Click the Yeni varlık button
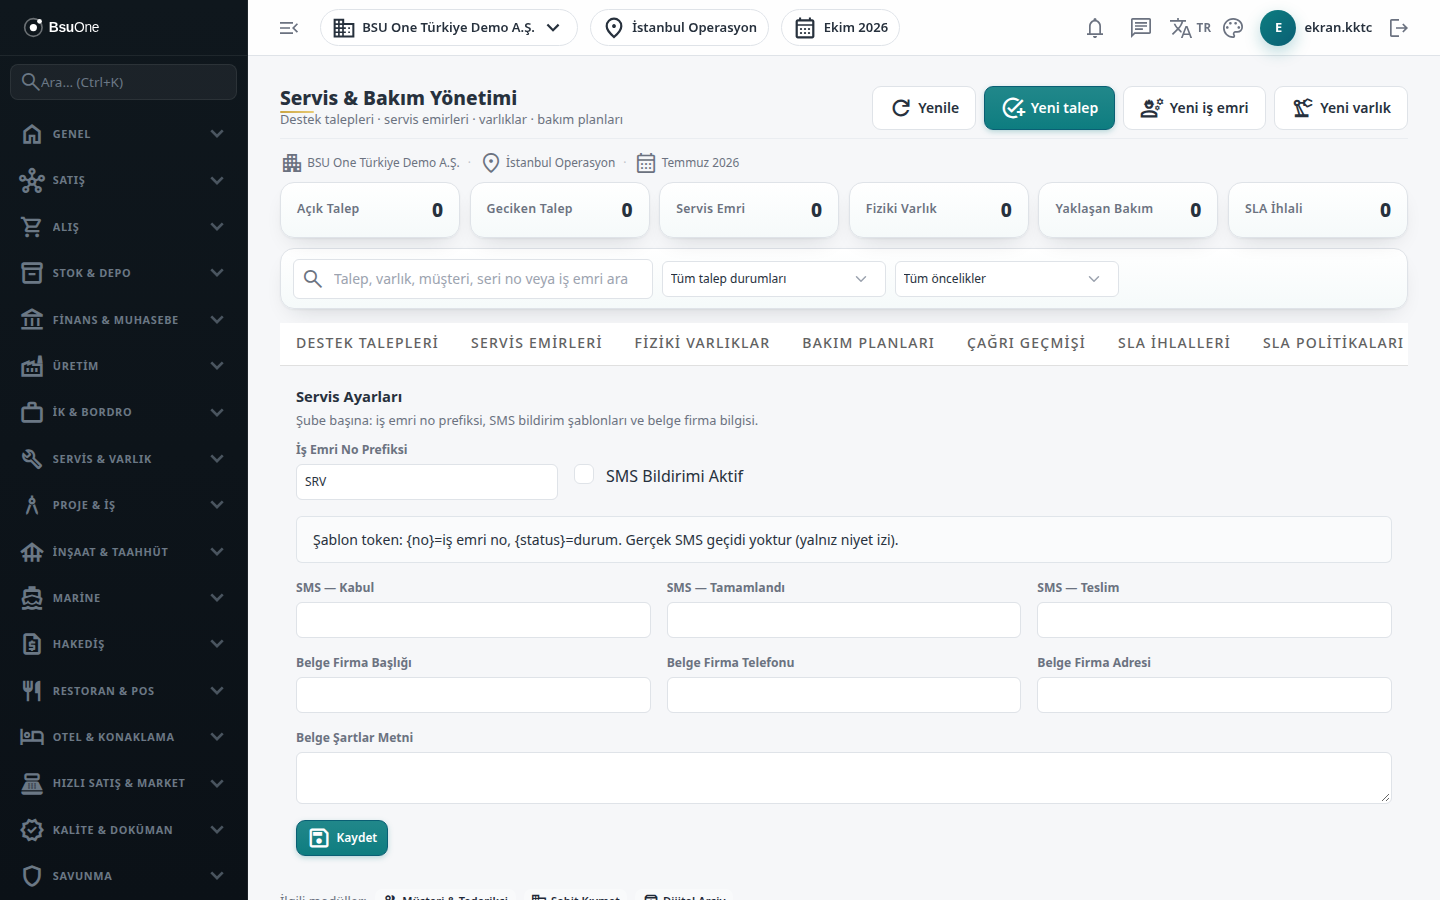 click(x=1340, y=108)
